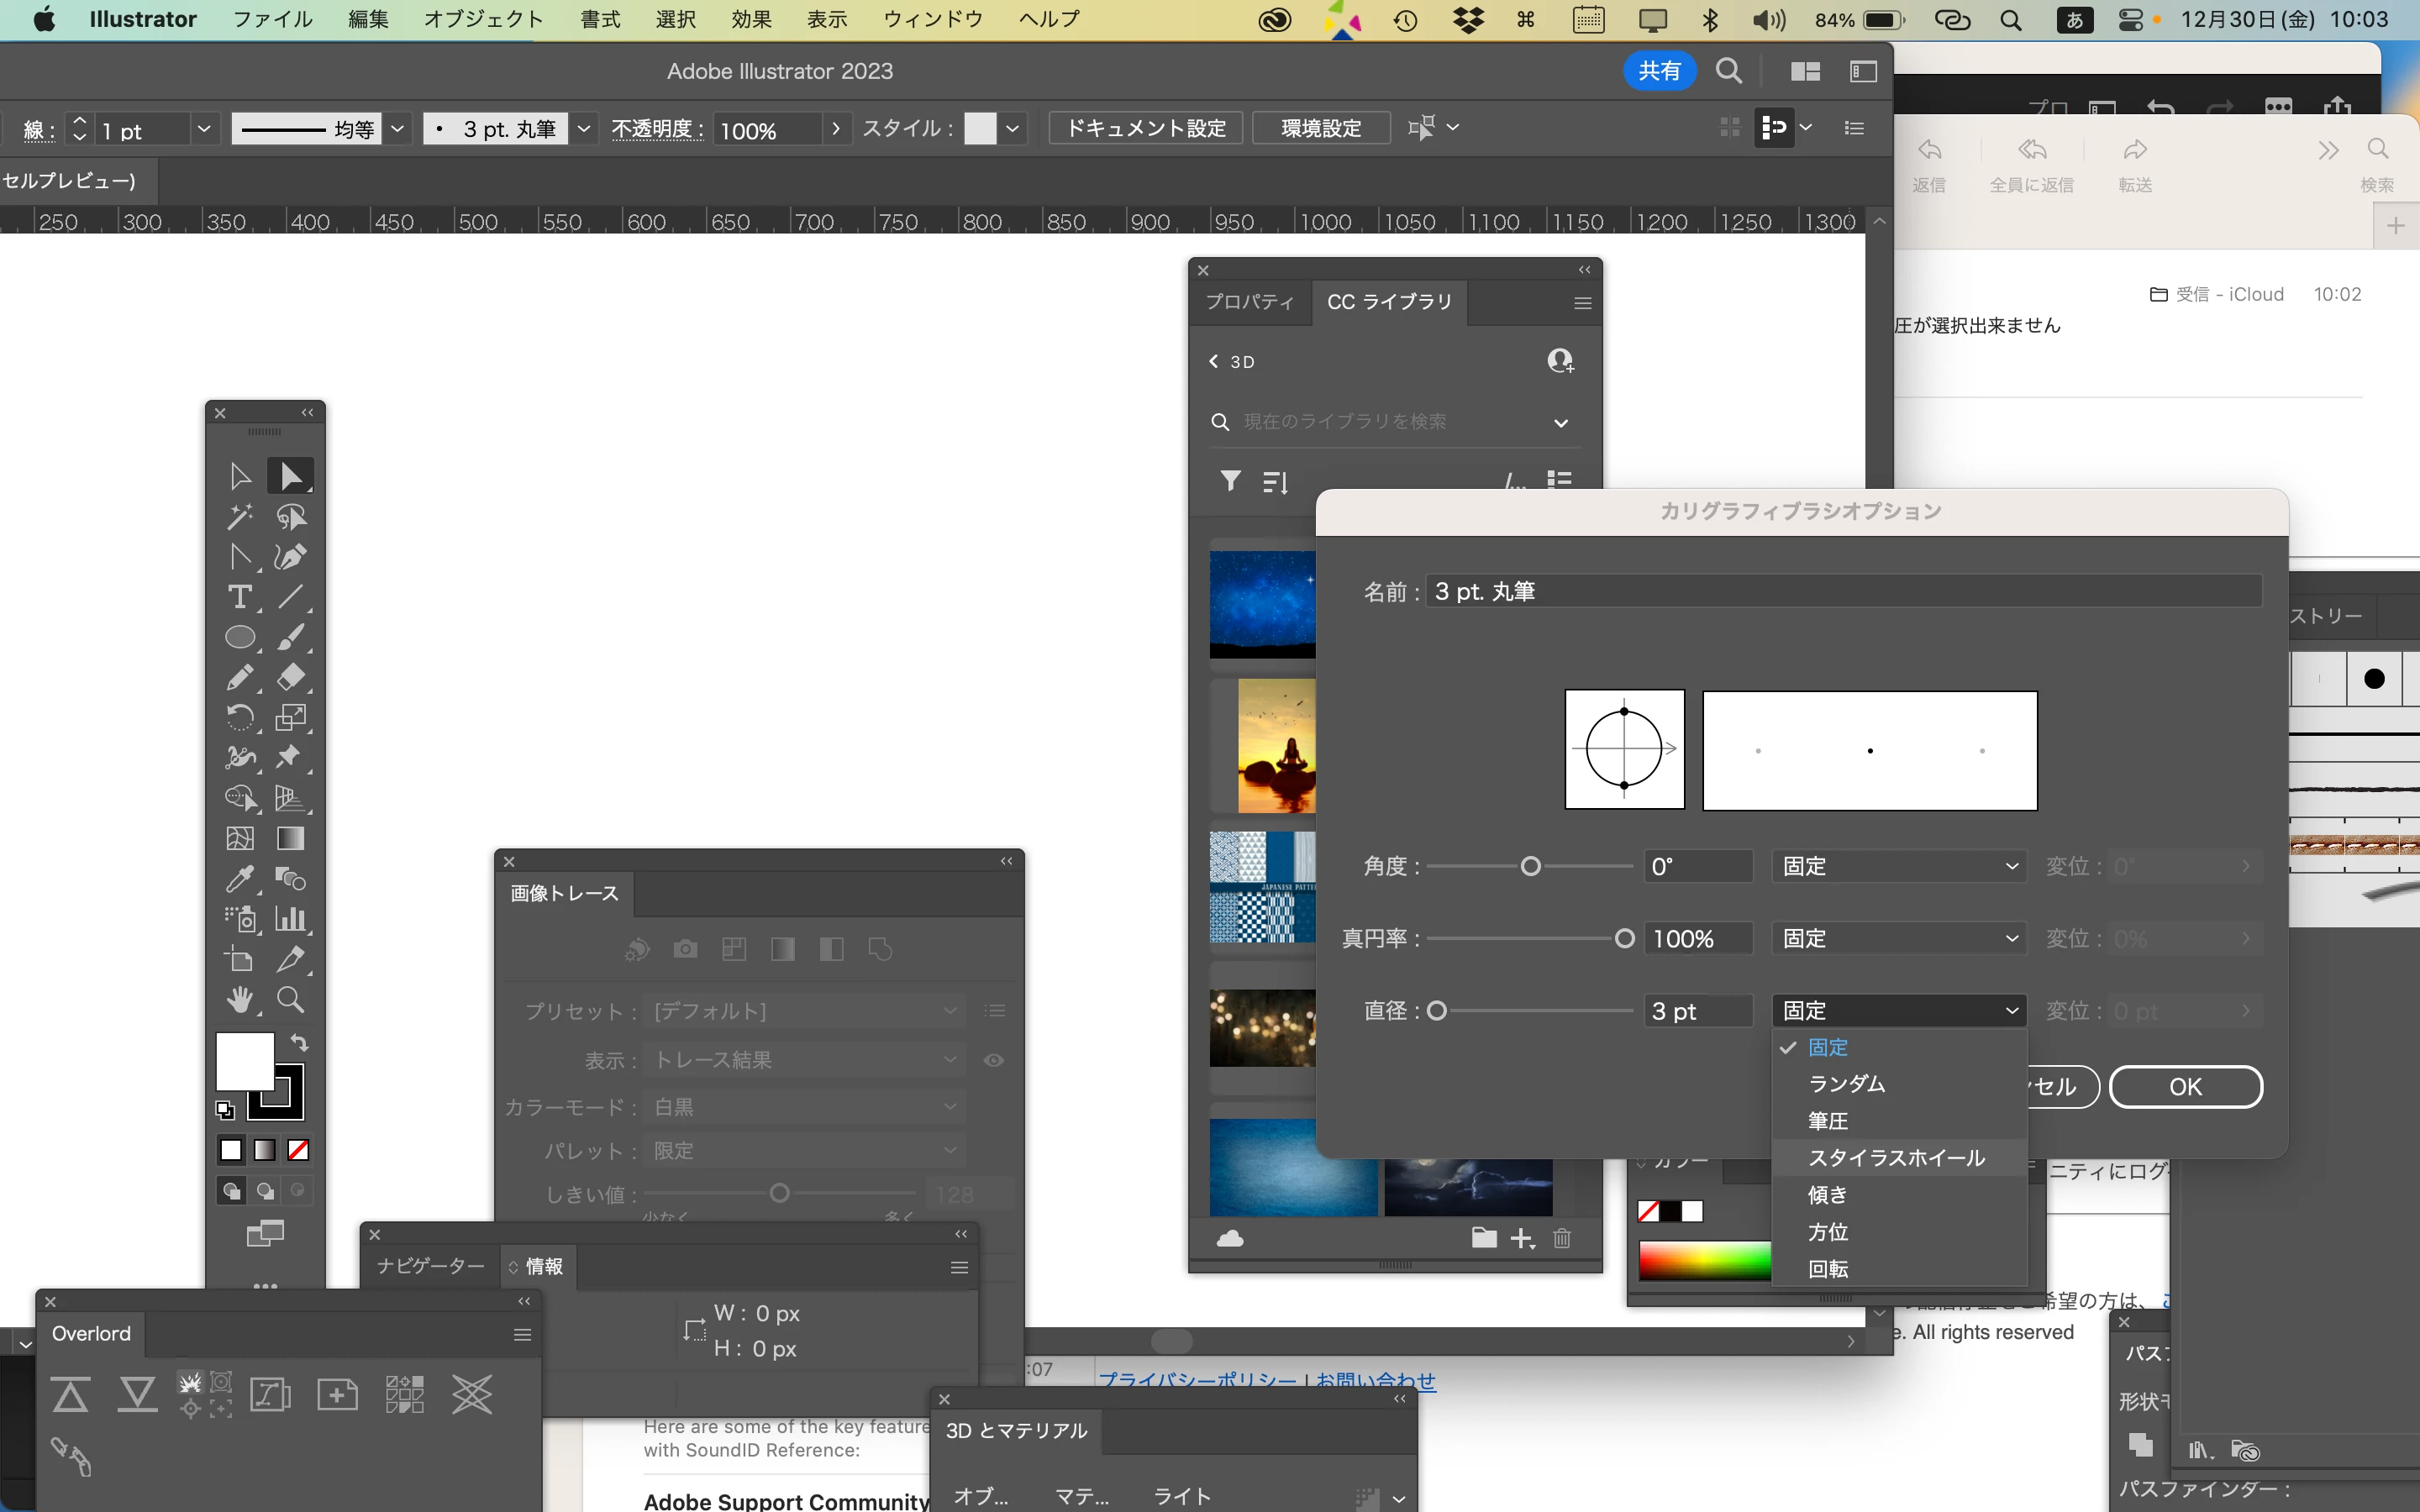Switch to the プロパティ tab
The height and width of the screenshot is (1512, 2420).
pos(1249,302)
